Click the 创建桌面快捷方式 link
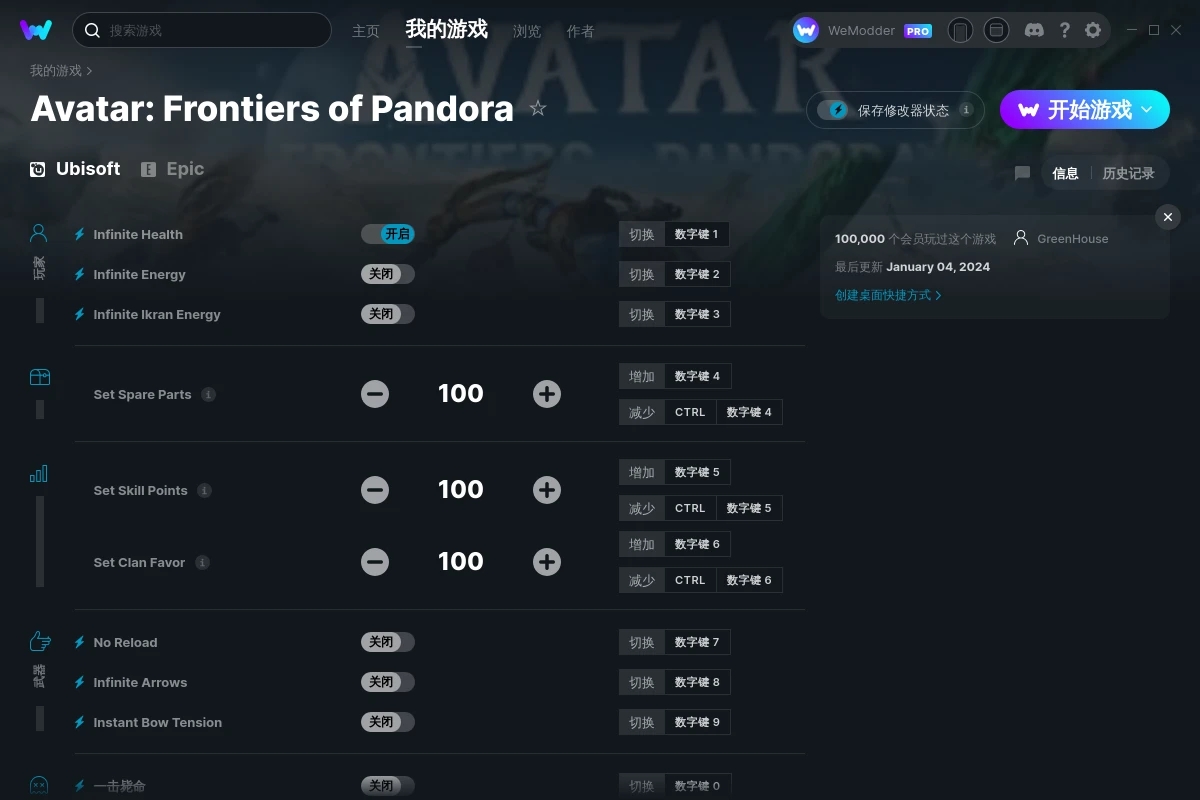The image size is (1200, 800). point(887,295)
